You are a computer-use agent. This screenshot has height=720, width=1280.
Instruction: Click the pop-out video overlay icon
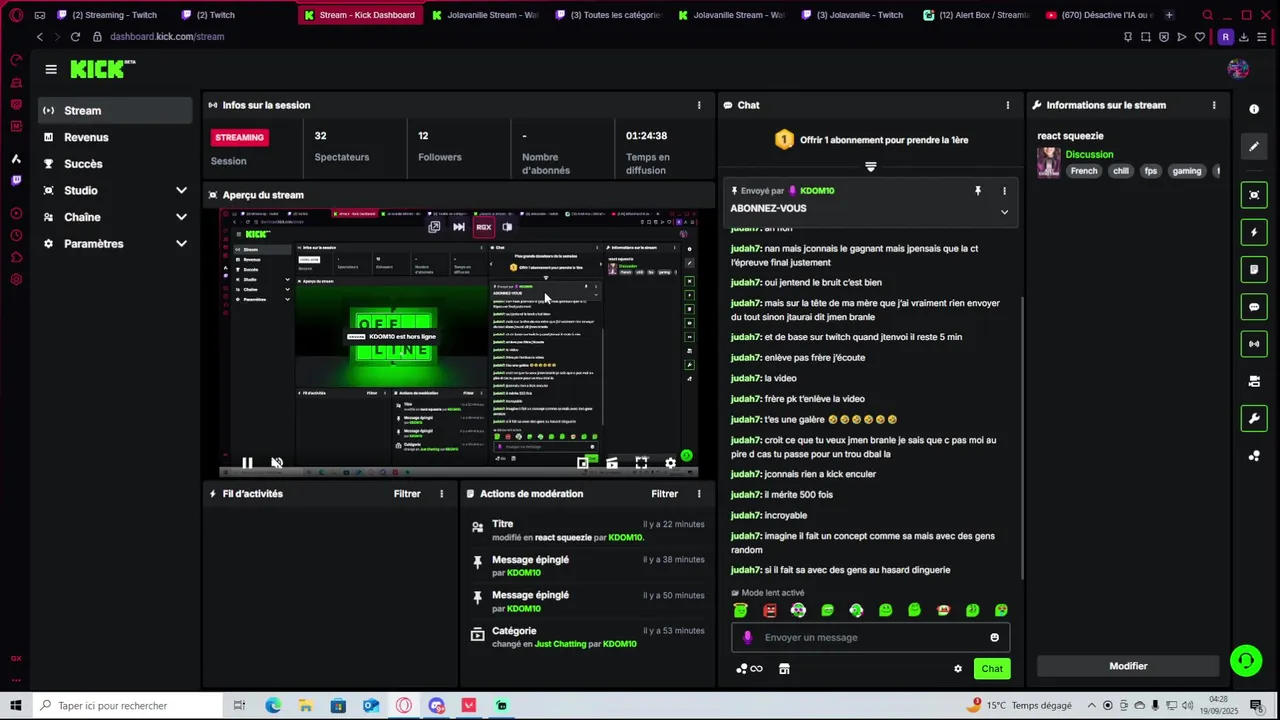[434, 227]
